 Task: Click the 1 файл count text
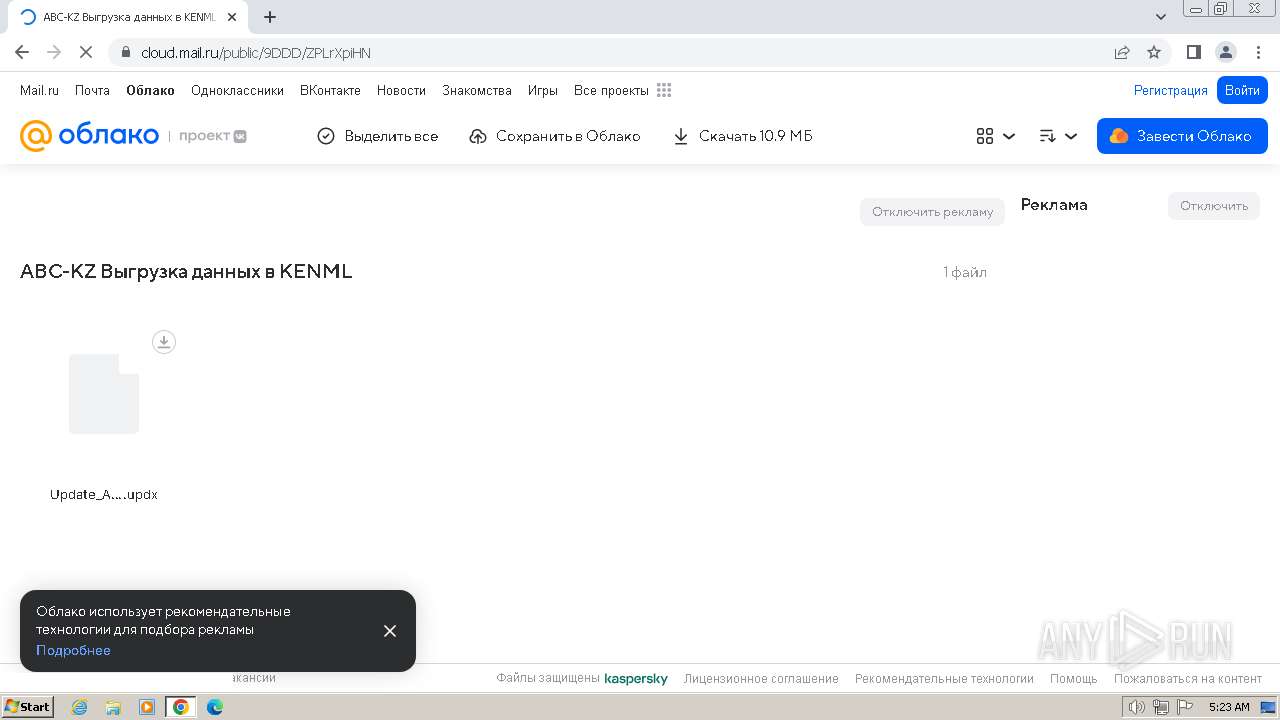(x=965, y=272)
